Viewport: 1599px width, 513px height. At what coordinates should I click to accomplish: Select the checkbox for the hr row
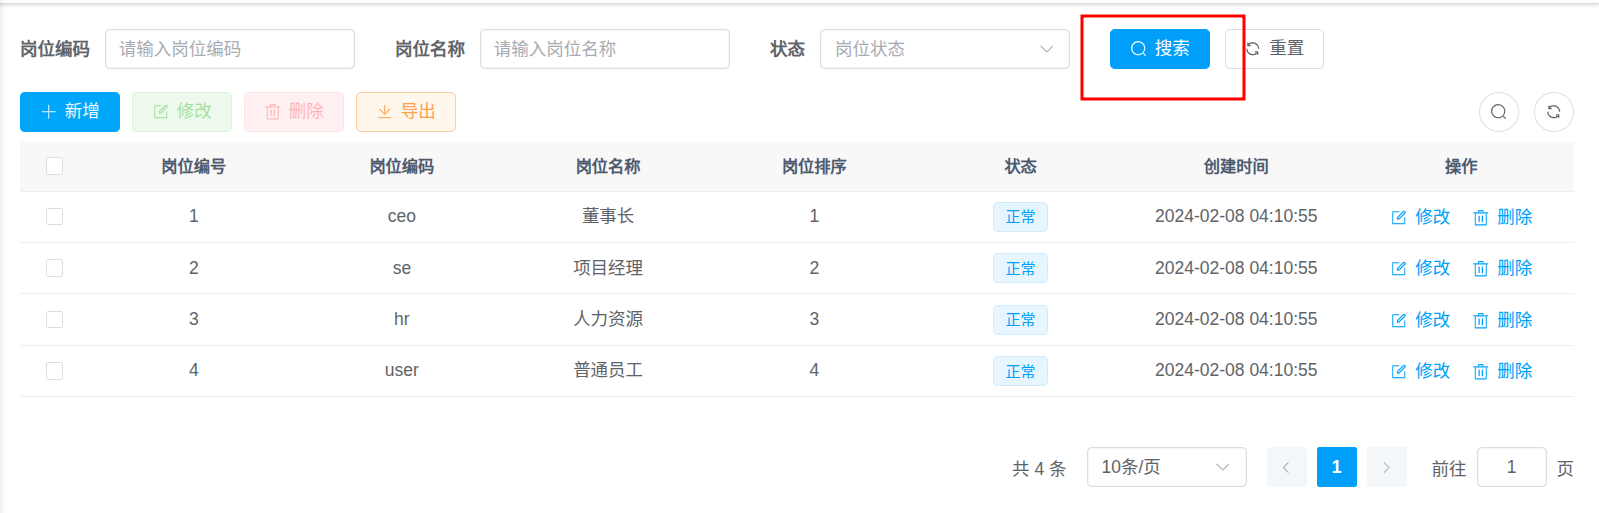click(55, 319)
